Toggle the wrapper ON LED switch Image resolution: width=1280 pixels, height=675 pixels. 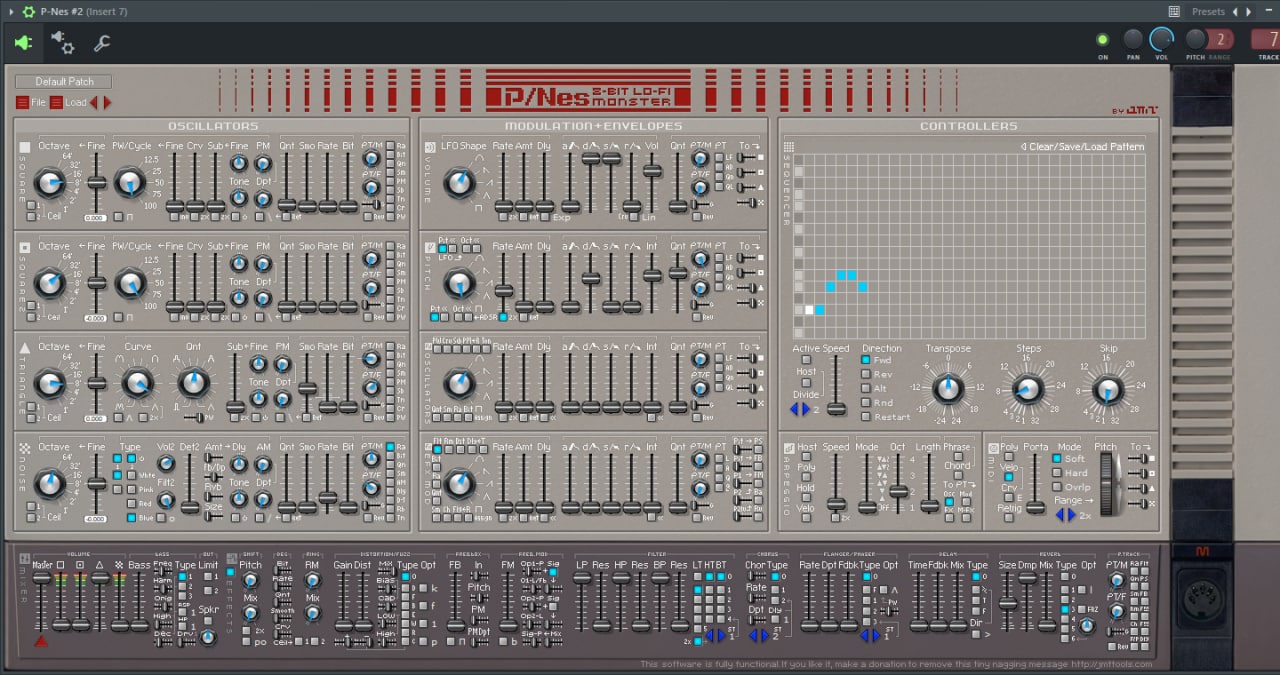pyautogui.click(x=1103, y=40)
